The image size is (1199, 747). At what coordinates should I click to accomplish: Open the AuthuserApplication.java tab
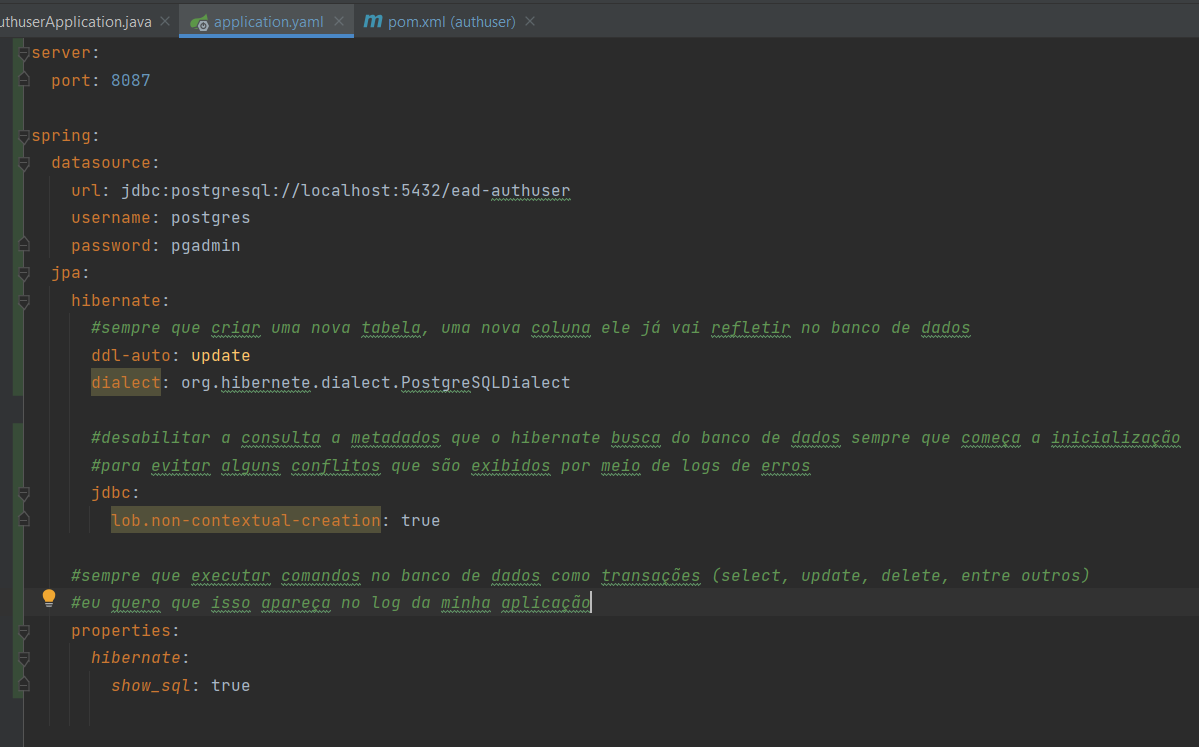coord(75,19)
